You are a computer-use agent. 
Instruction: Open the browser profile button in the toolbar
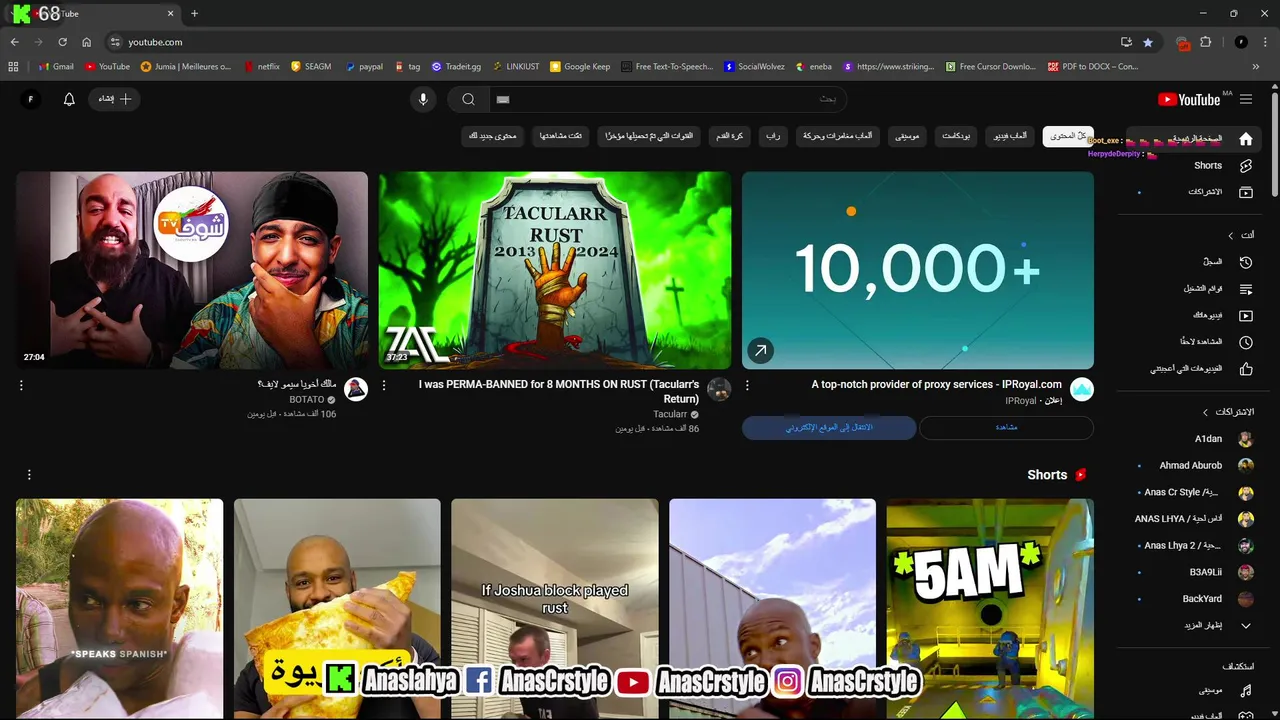click(1241, 42)
